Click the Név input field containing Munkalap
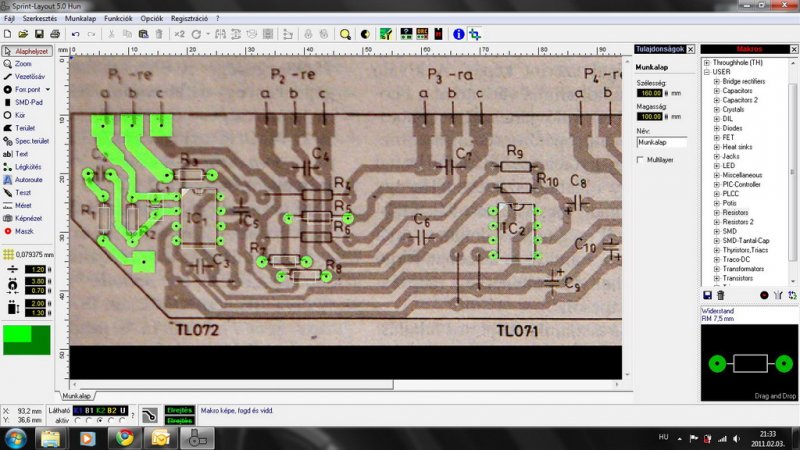Viewport: 800px width, 450px height. 662,142
